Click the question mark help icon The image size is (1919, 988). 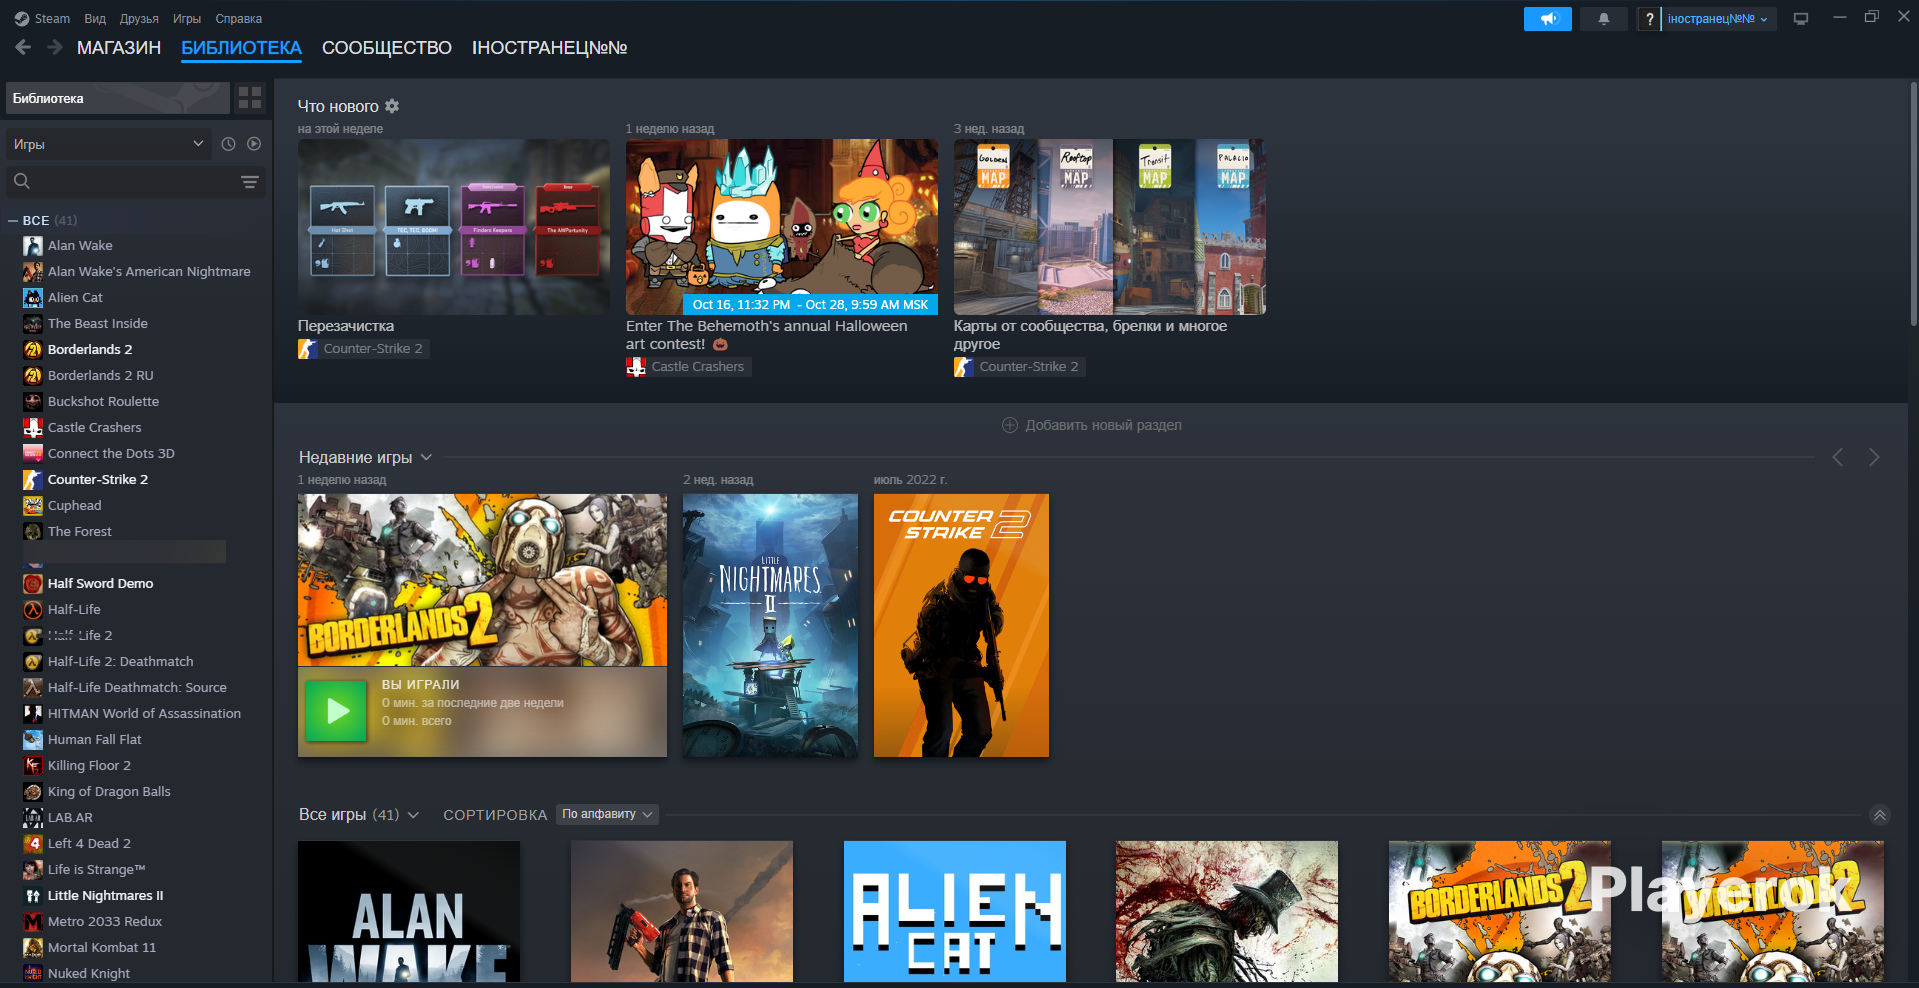(1649, 19)
